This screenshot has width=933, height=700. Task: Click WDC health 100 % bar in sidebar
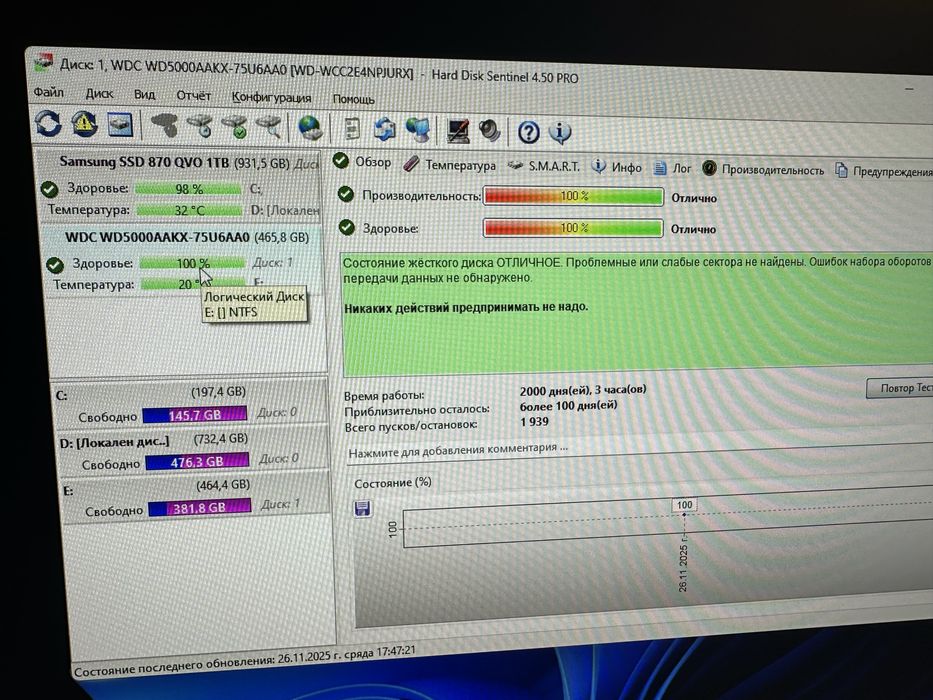193,263
